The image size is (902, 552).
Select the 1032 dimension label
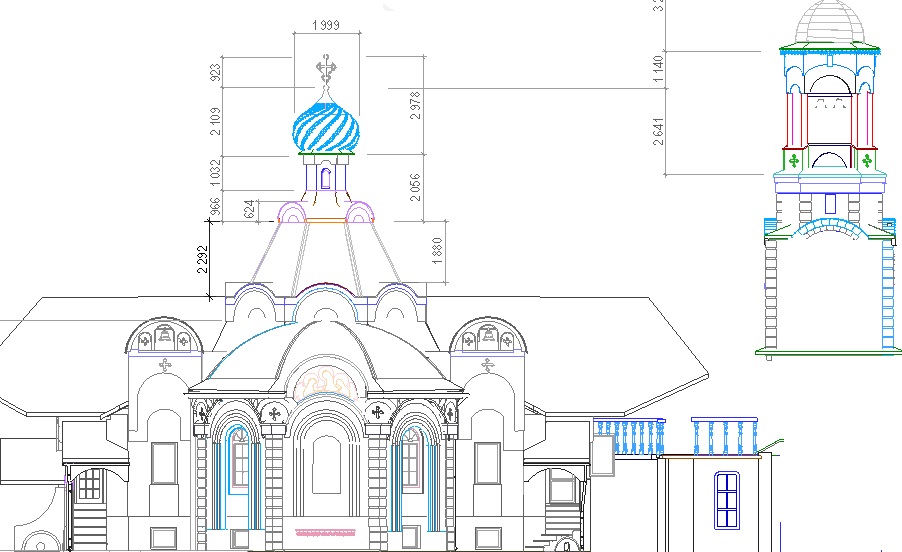coord(213,172)
